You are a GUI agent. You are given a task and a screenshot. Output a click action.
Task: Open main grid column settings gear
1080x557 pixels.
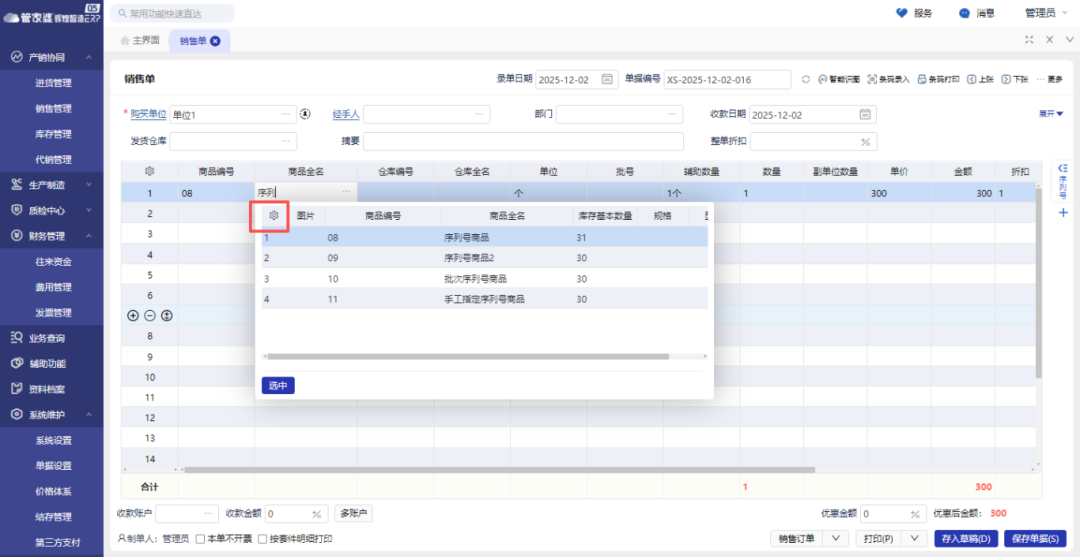[149, 171]
